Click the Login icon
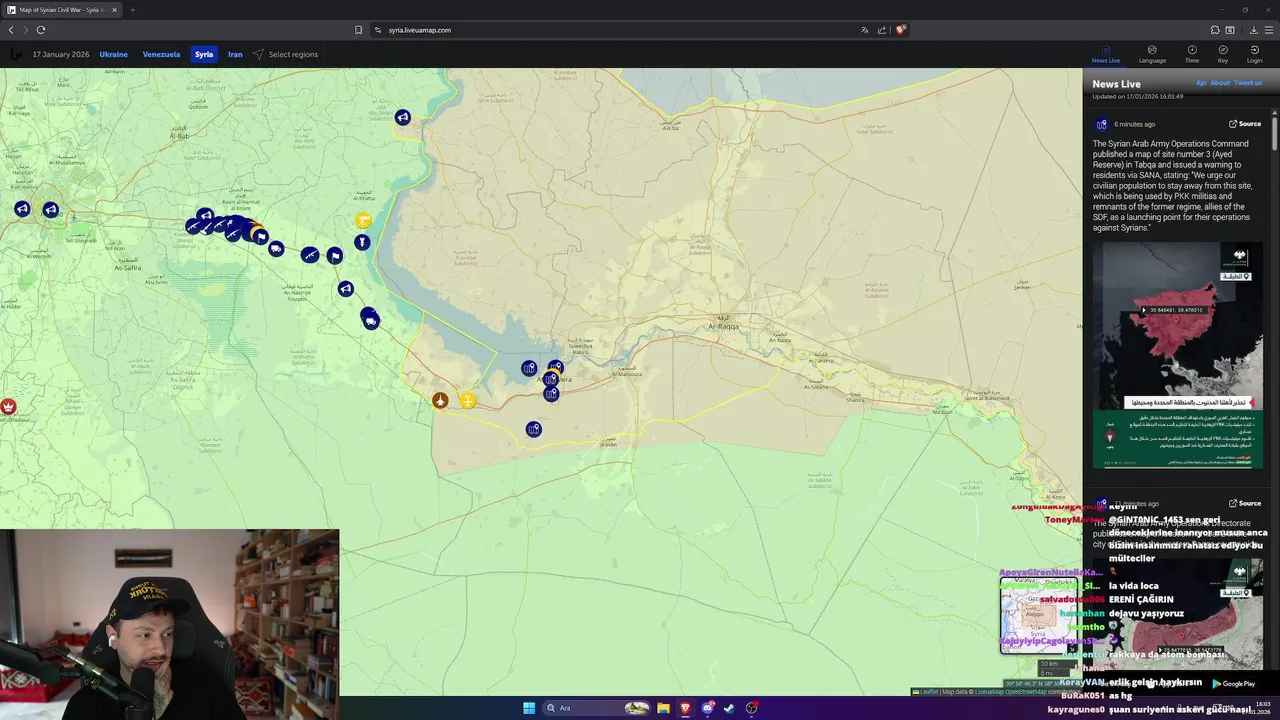The image size is (1280, 720). pyautogui.click(x=1254, y=54)
